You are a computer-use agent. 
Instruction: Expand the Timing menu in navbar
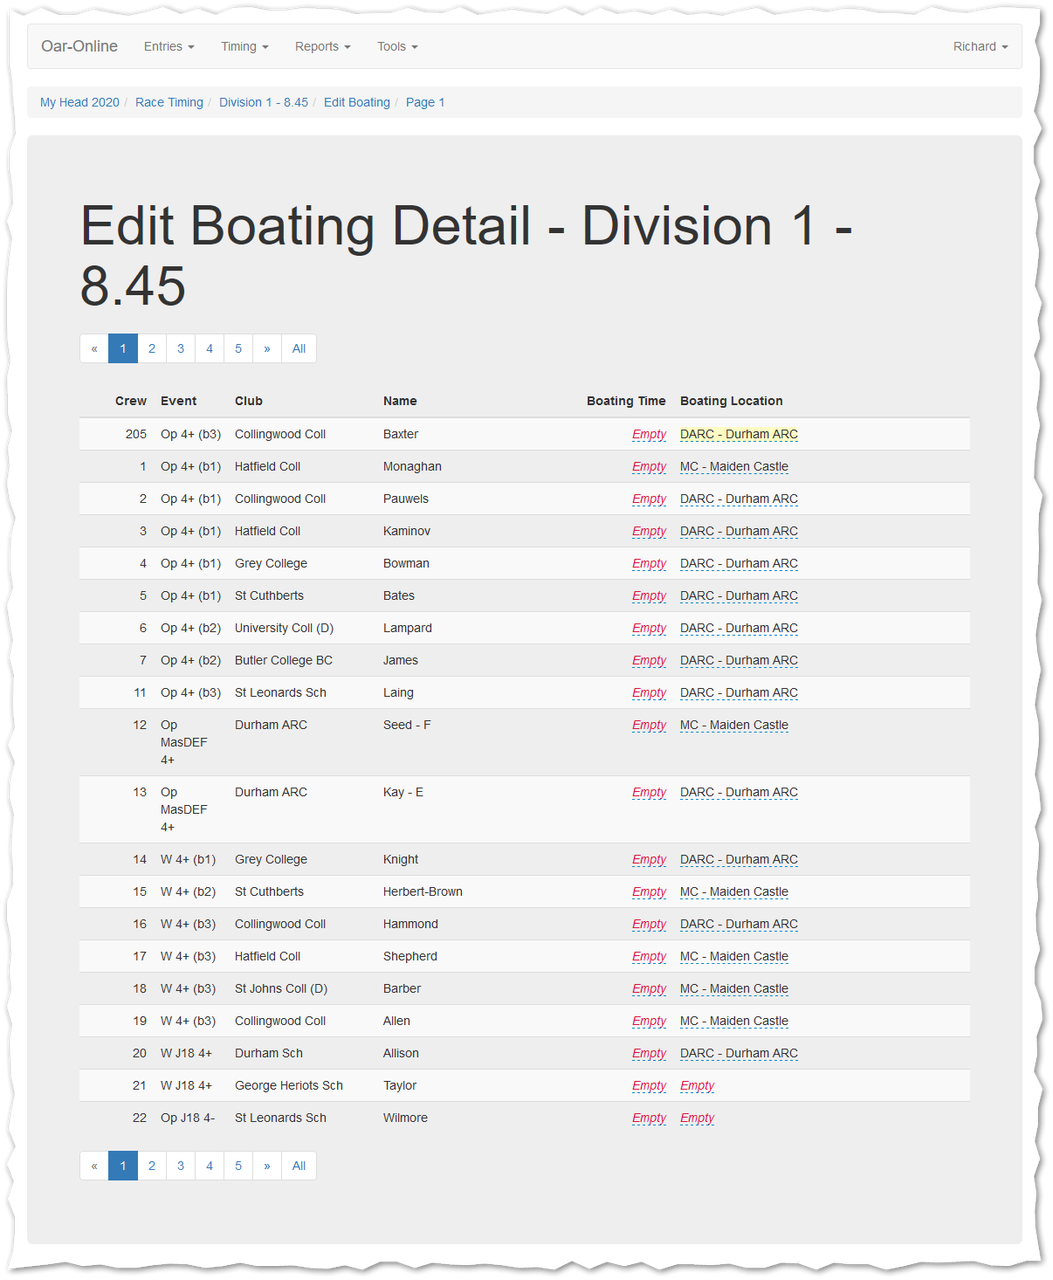pos(244,47)
